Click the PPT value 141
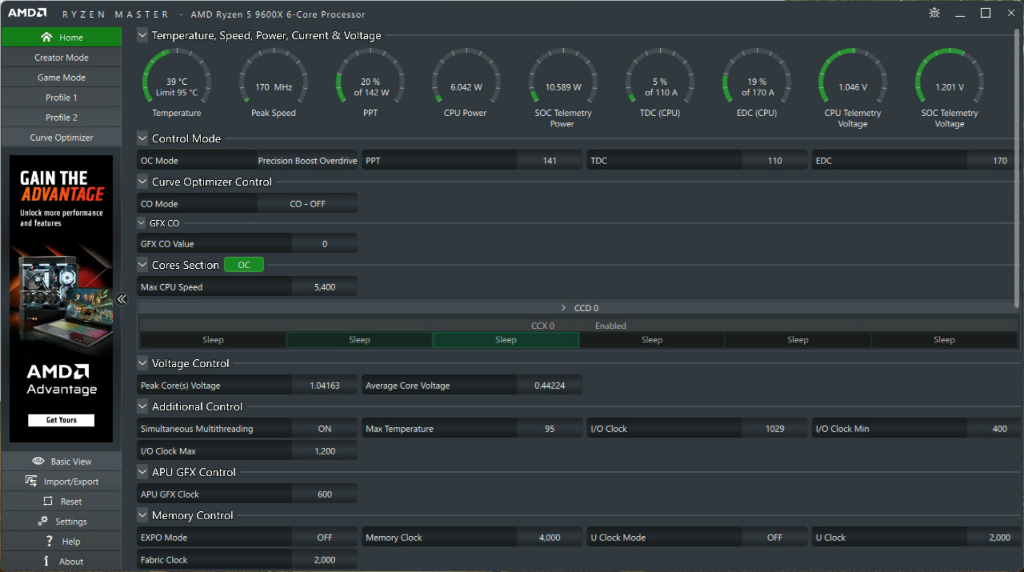 (549, 161)
